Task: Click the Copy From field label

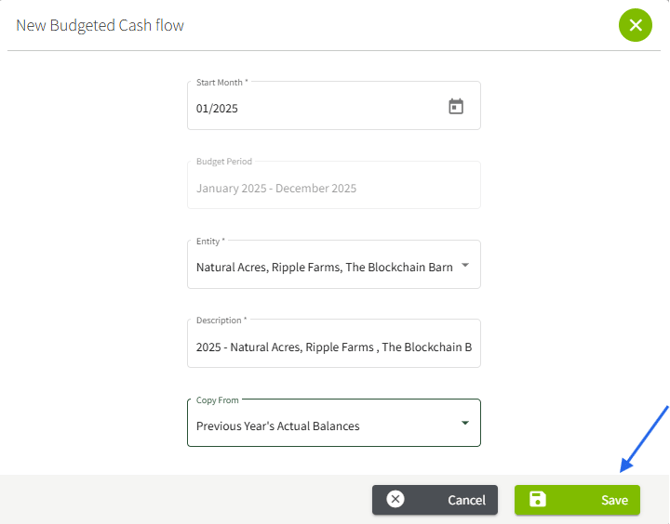Action: tap(217, 400)
